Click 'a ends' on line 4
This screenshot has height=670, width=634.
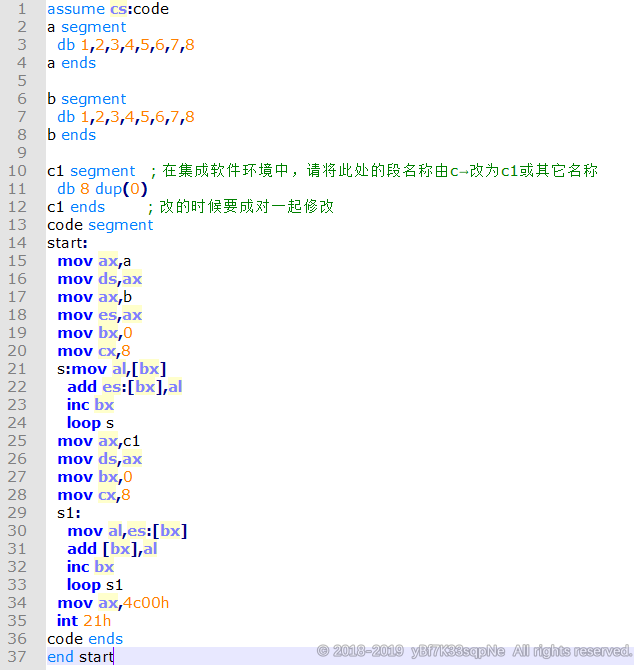71,63
